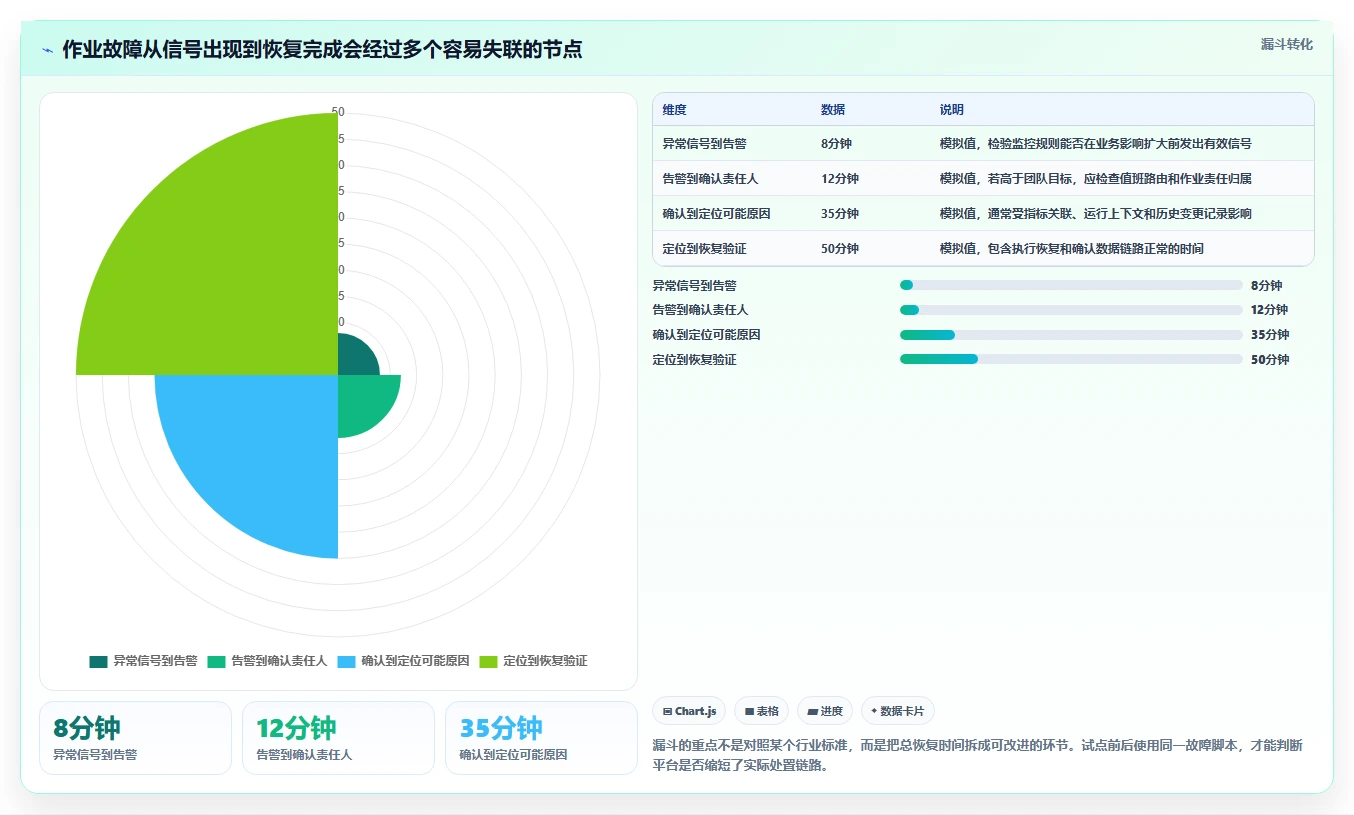1354x815 pixels.
Task: Select the 确认到定位可能原因 table cell
Action: click(732, 214)
